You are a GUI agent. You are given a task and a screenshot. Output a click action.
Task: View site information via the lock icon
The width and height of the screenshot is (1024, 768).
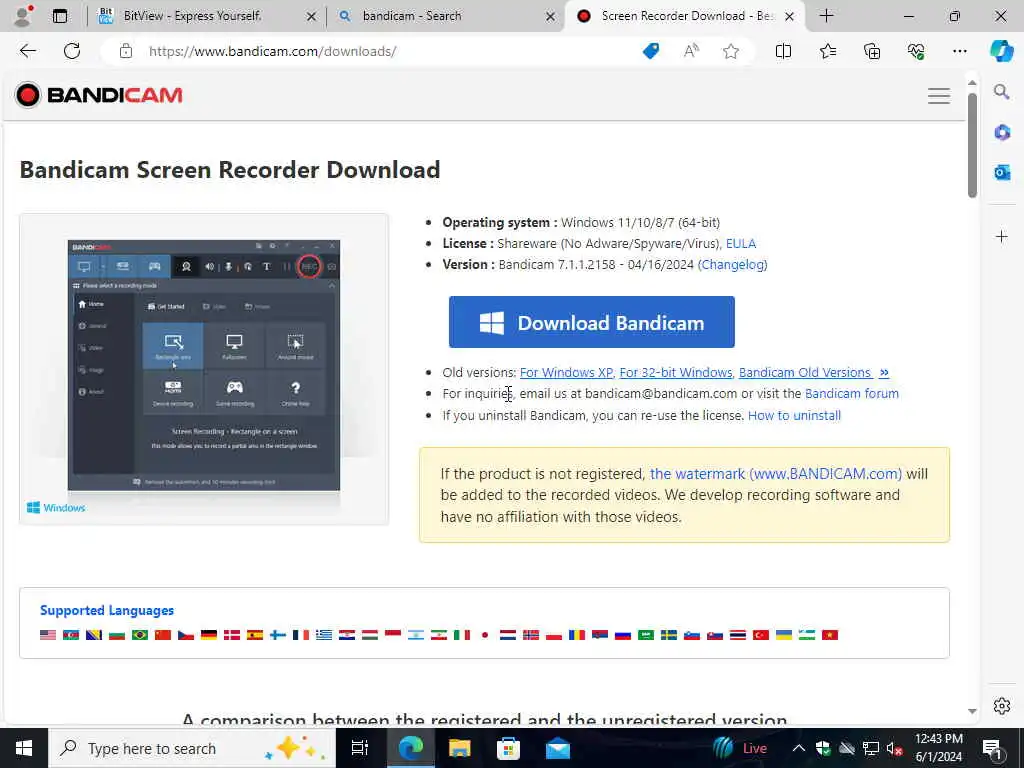click(126, 51)
